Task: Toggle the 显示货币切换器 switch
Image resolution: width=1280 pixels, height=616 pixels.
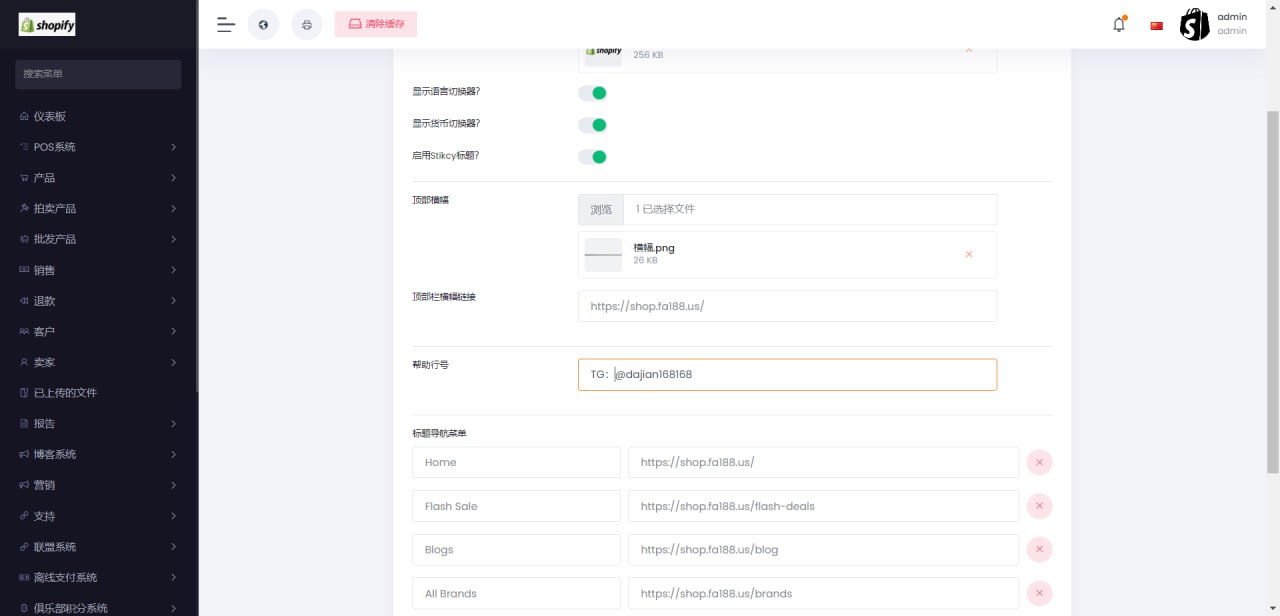Action: pos(593,125)
